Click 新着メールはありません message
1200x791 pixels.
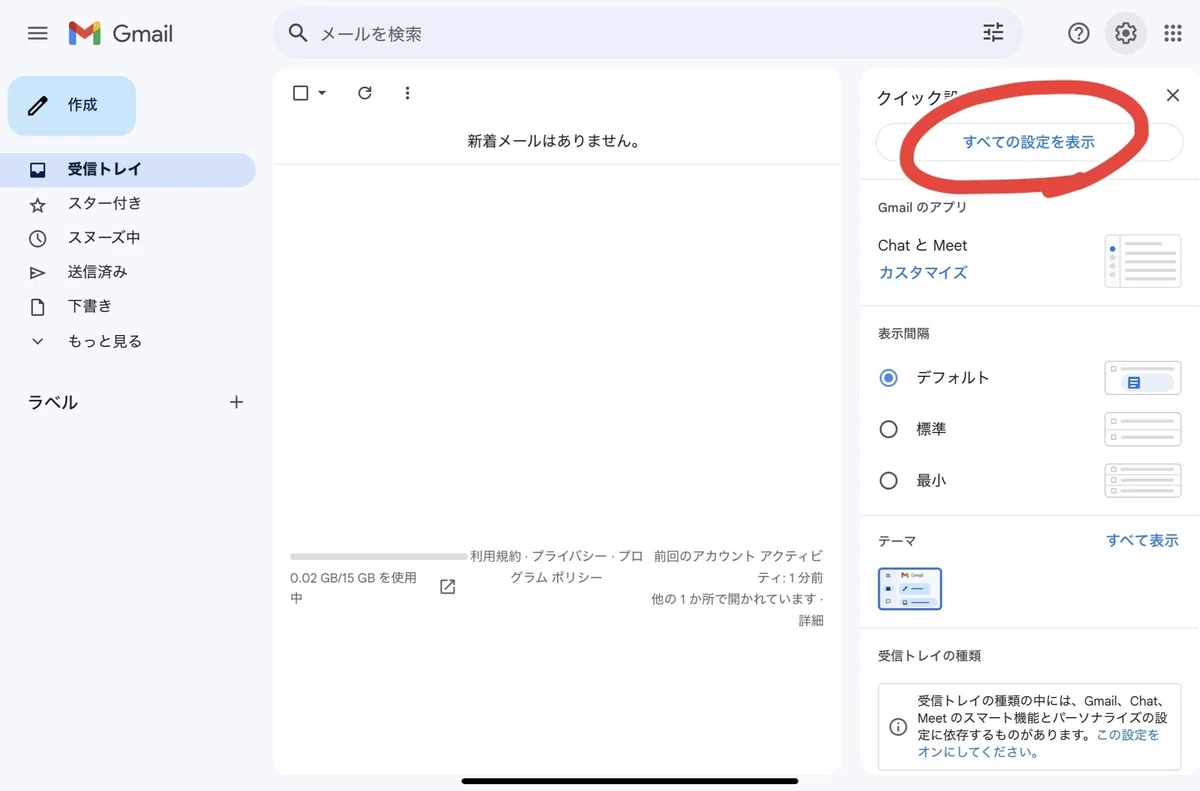(554, 141)
